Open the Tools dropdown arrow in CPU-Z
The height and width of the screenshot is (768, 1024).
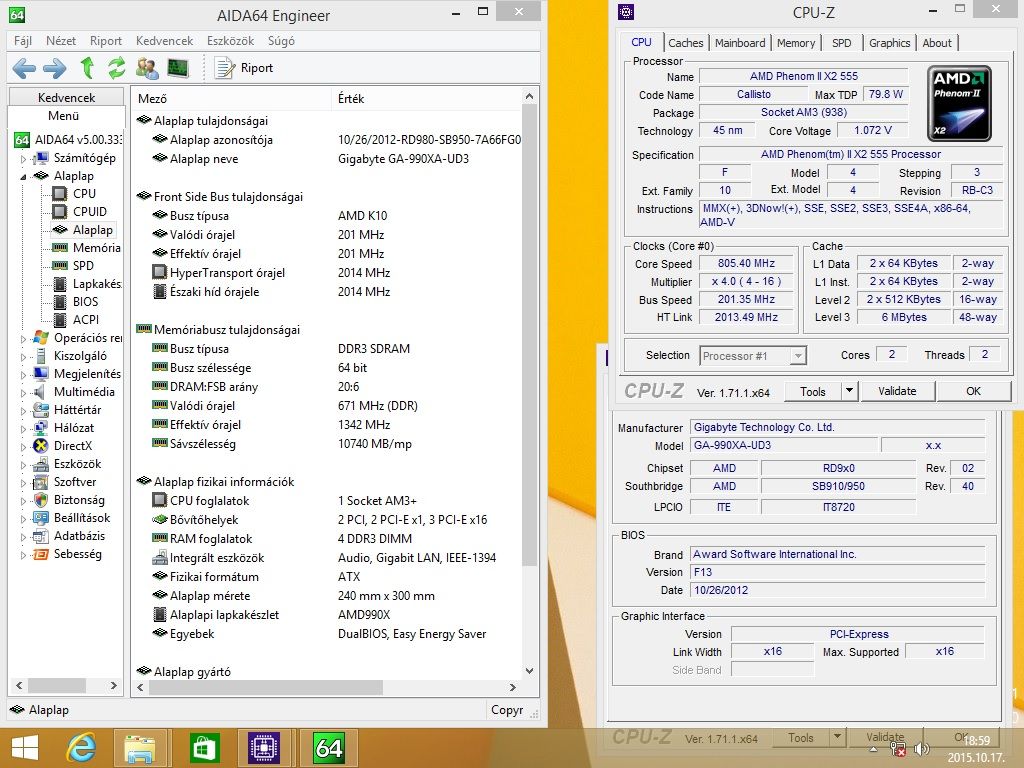point(849,391)
